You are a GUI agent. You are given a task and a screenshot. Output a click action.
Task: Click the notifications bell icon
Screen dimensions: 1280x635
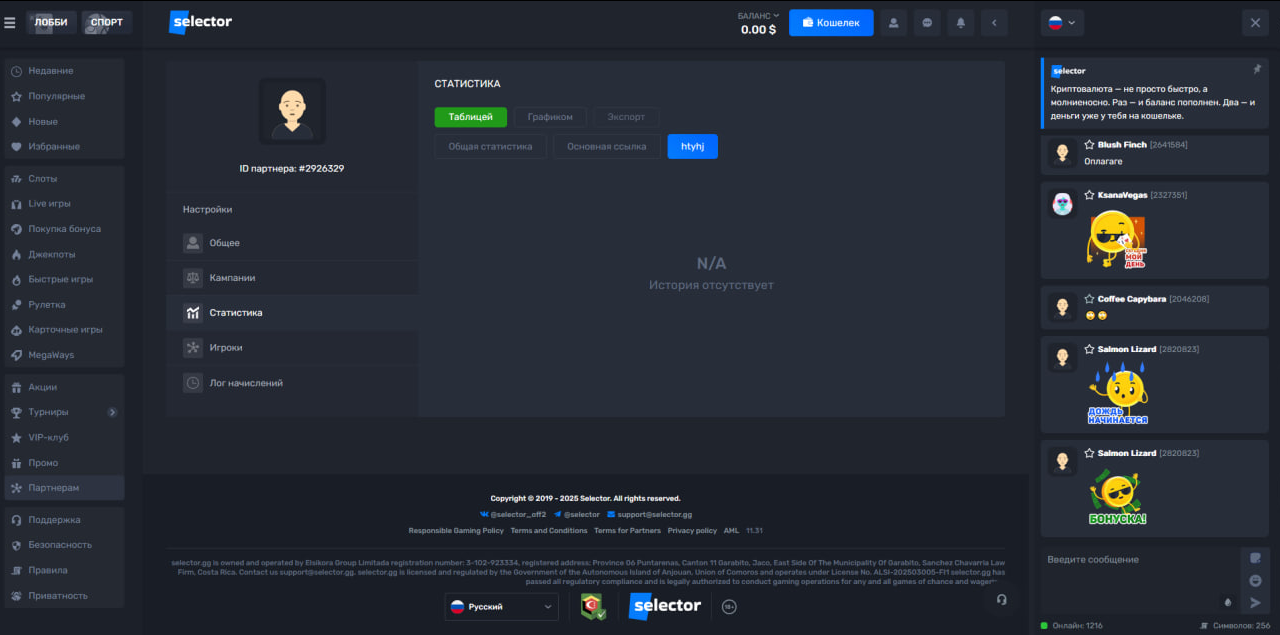[x=960, y=22]
